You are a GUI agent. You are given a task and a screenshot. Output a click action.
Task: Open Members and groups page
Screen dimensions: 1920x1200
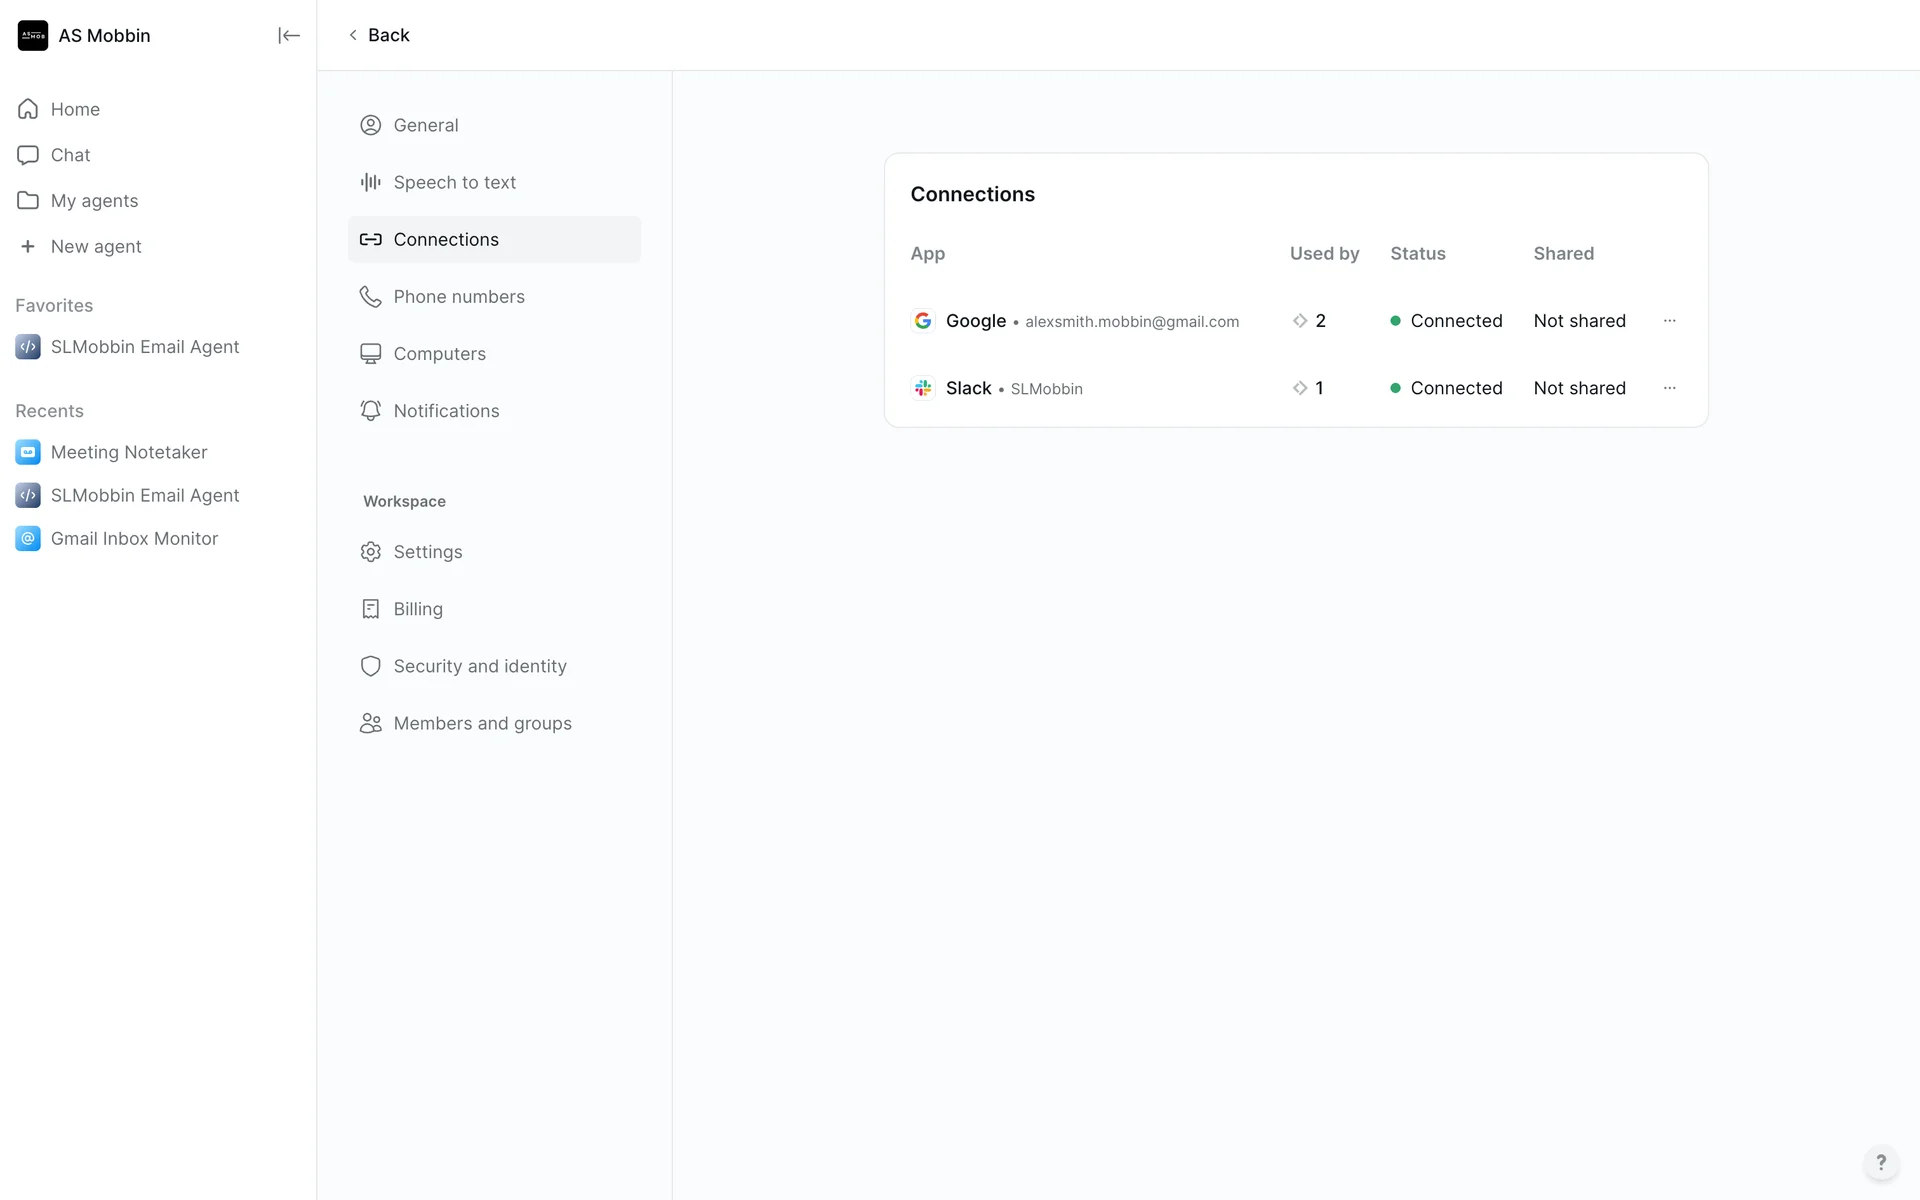pyautogui.click(x=482, y=723)
